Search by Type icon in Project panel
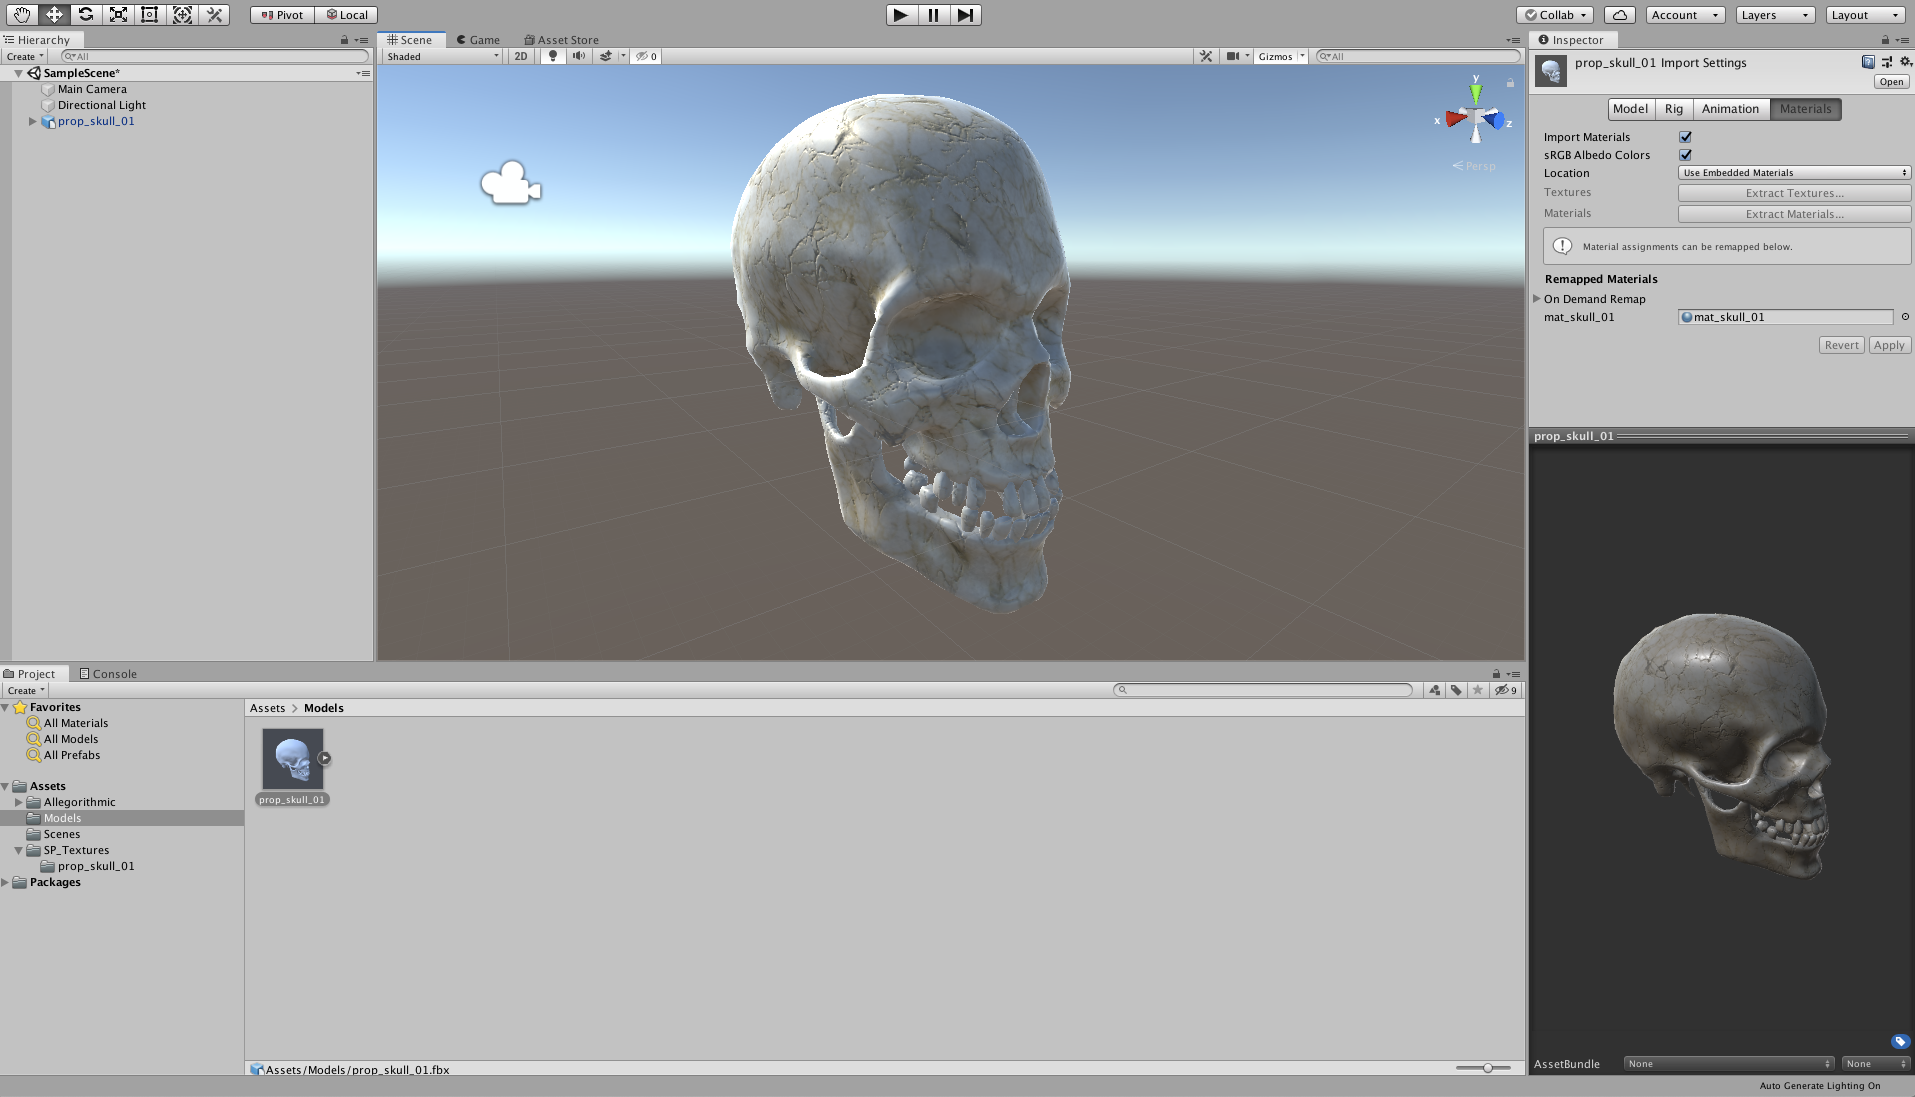 coord(1435,690)
